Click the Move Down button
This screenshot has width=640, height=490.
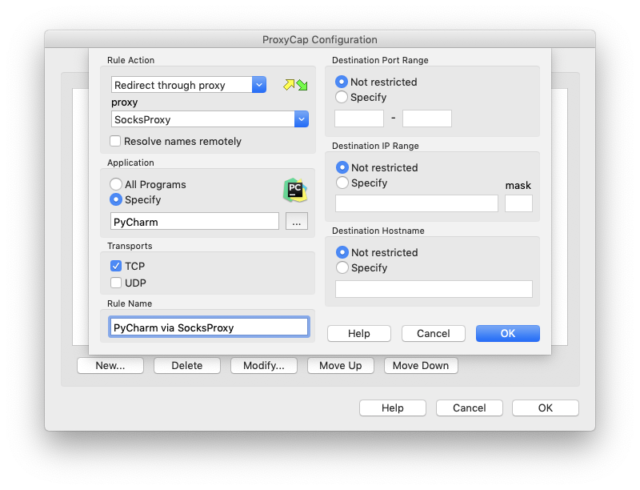coord(421,365)
